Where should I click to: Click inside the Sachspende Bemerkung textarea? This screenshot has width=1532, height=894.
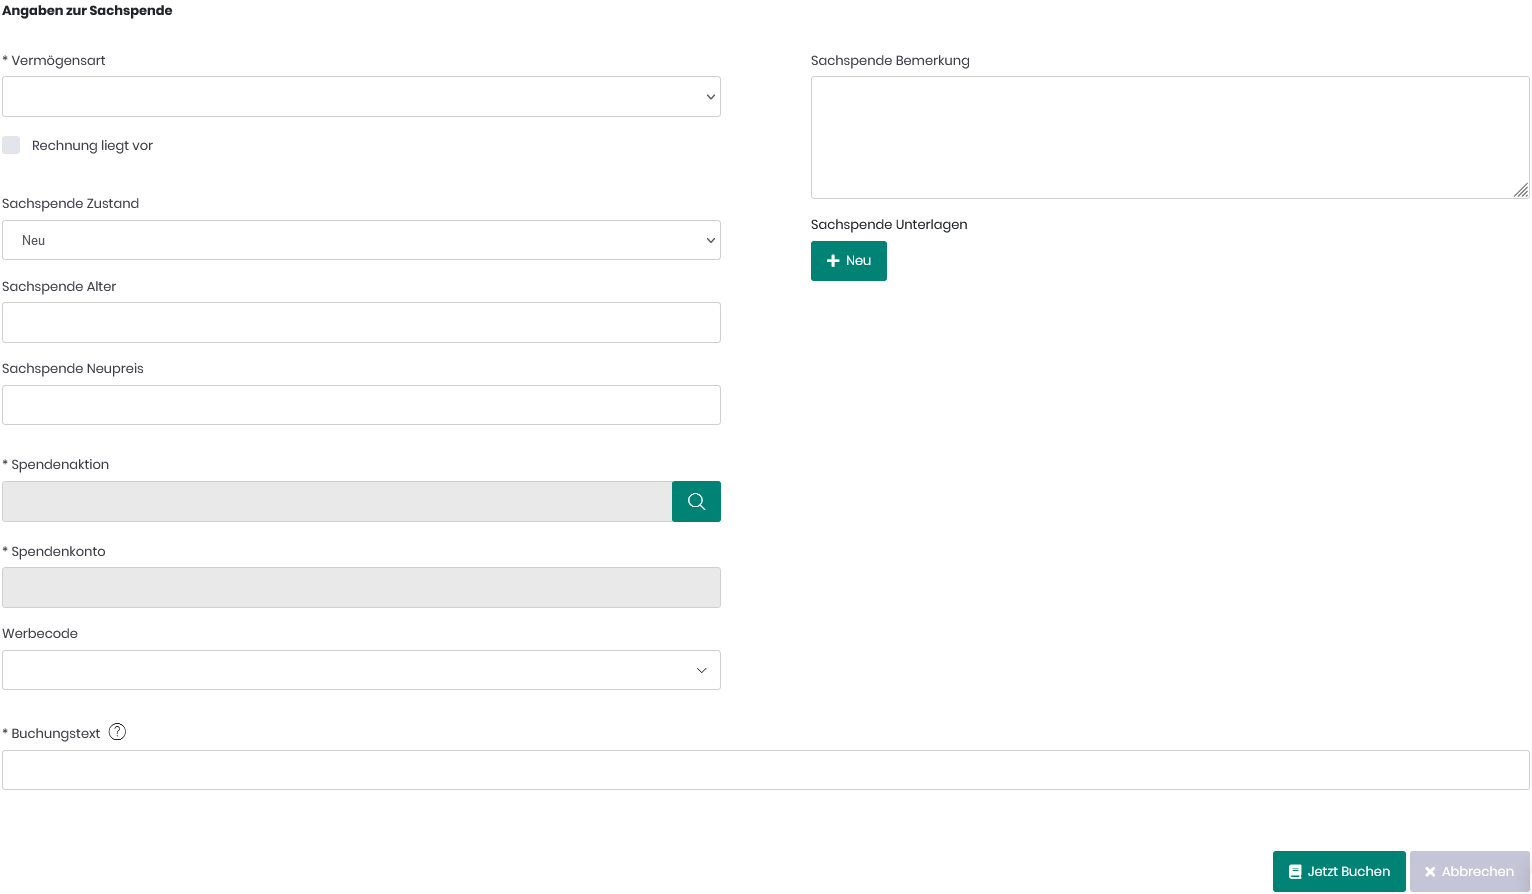click(1169, 137)
